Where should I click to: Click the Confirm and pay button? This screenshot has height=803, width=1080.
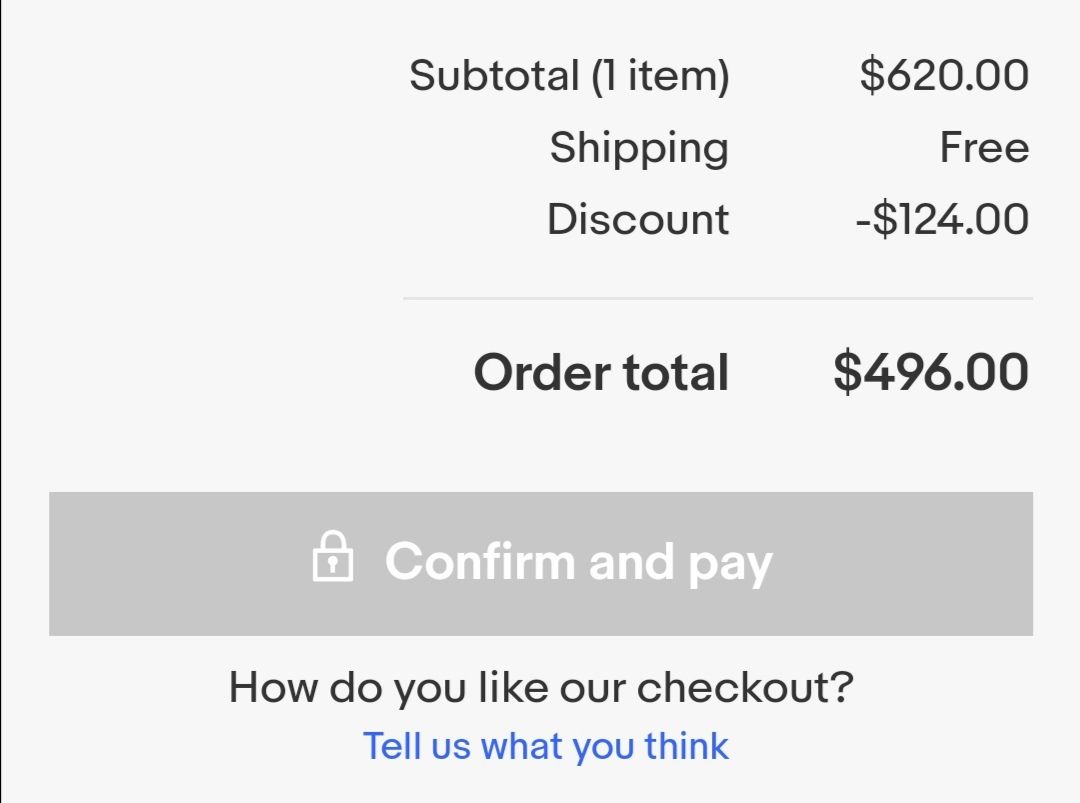(x=541, y=563)
